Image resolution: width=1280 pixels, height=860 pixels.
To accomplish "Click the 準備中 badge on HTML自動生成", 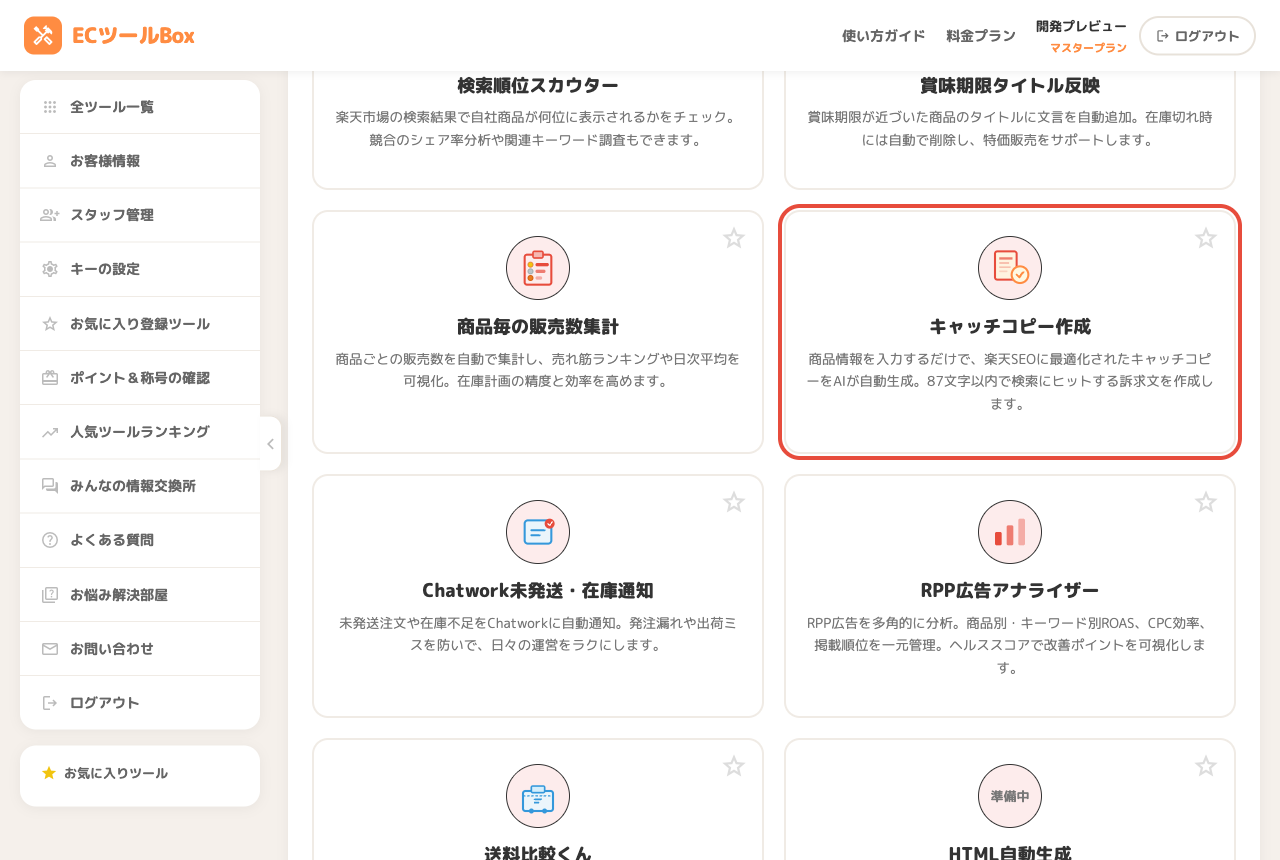I will 1010,796.
